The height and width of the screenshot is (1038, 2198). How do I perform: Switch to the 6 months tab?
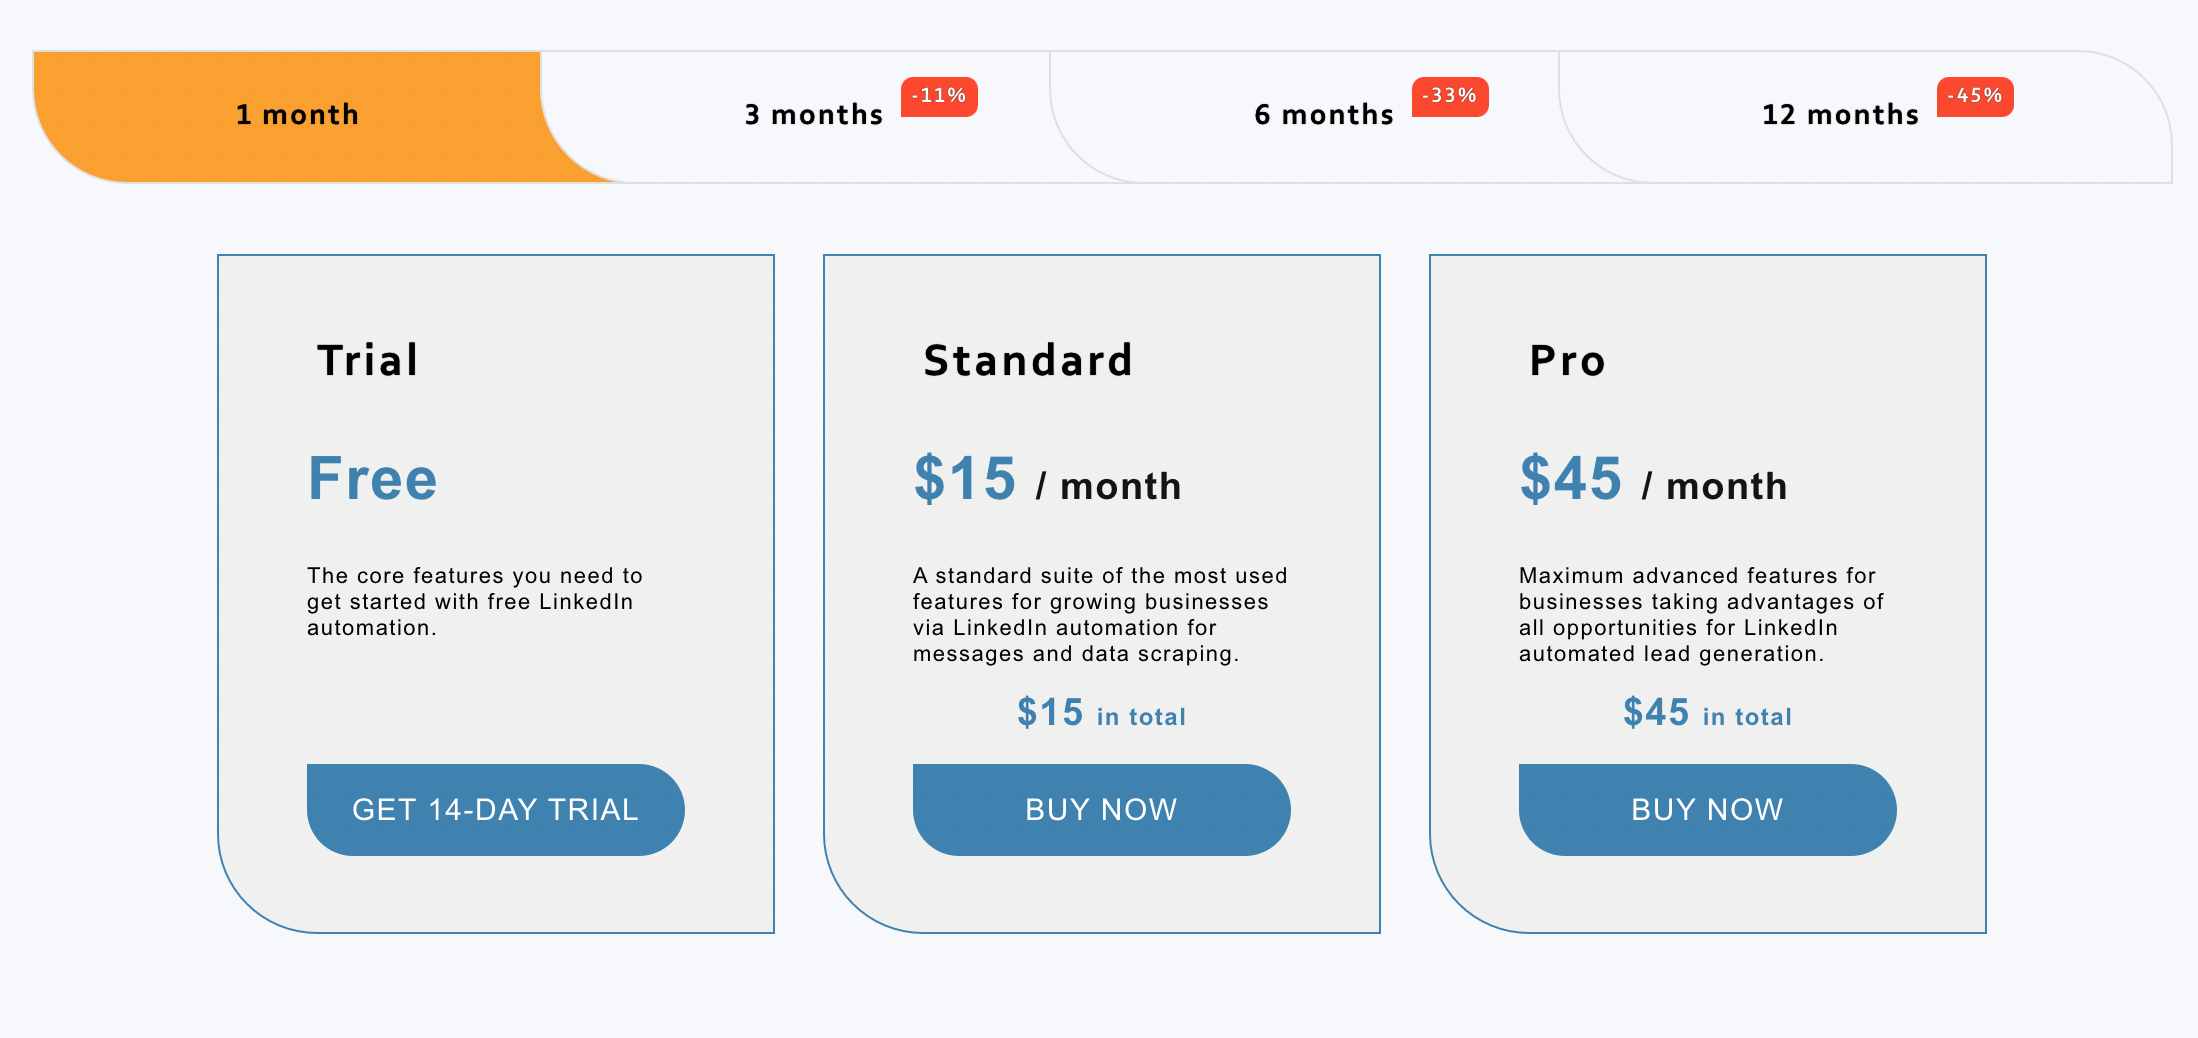tap(1323, 115)
